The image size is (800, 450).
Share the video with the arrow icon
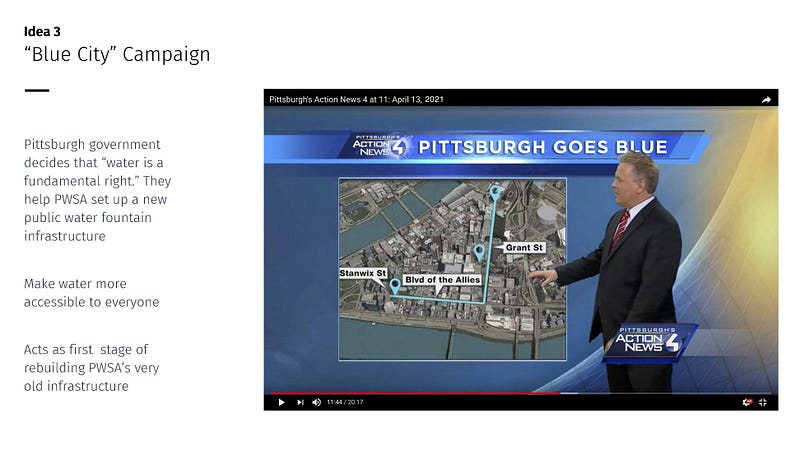pos(766,100)
